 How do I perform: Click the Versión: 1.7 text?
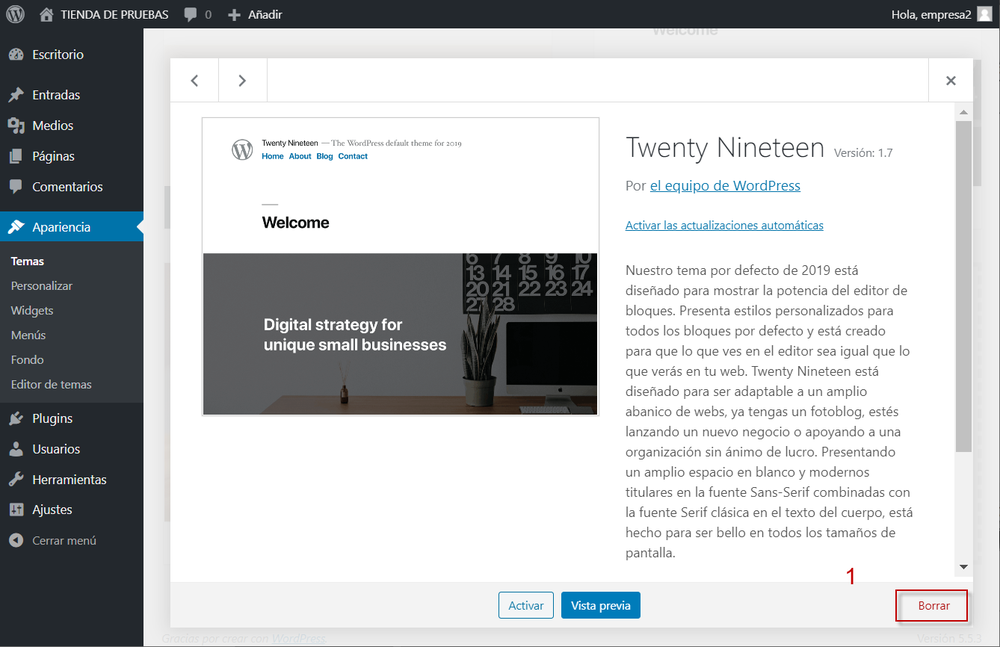[863, 153]
